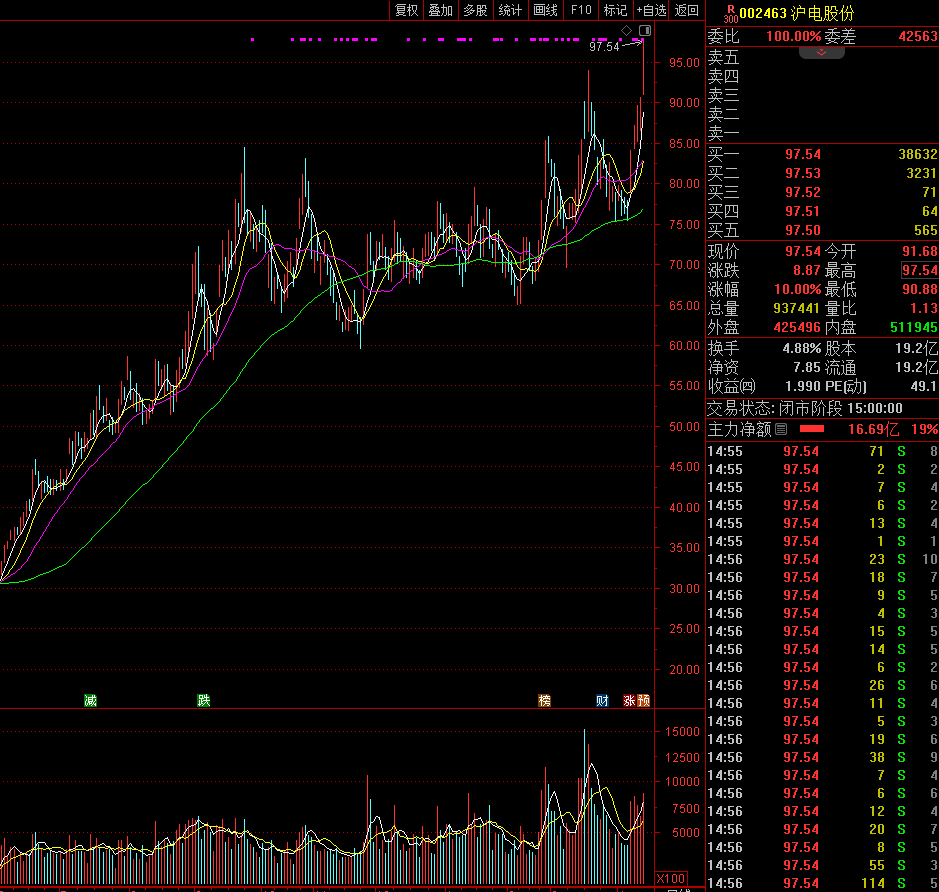The width and height of the screenshot is (939, 892).
Task: Open the 复权 adjustment menu
Action: click(406, 10)
